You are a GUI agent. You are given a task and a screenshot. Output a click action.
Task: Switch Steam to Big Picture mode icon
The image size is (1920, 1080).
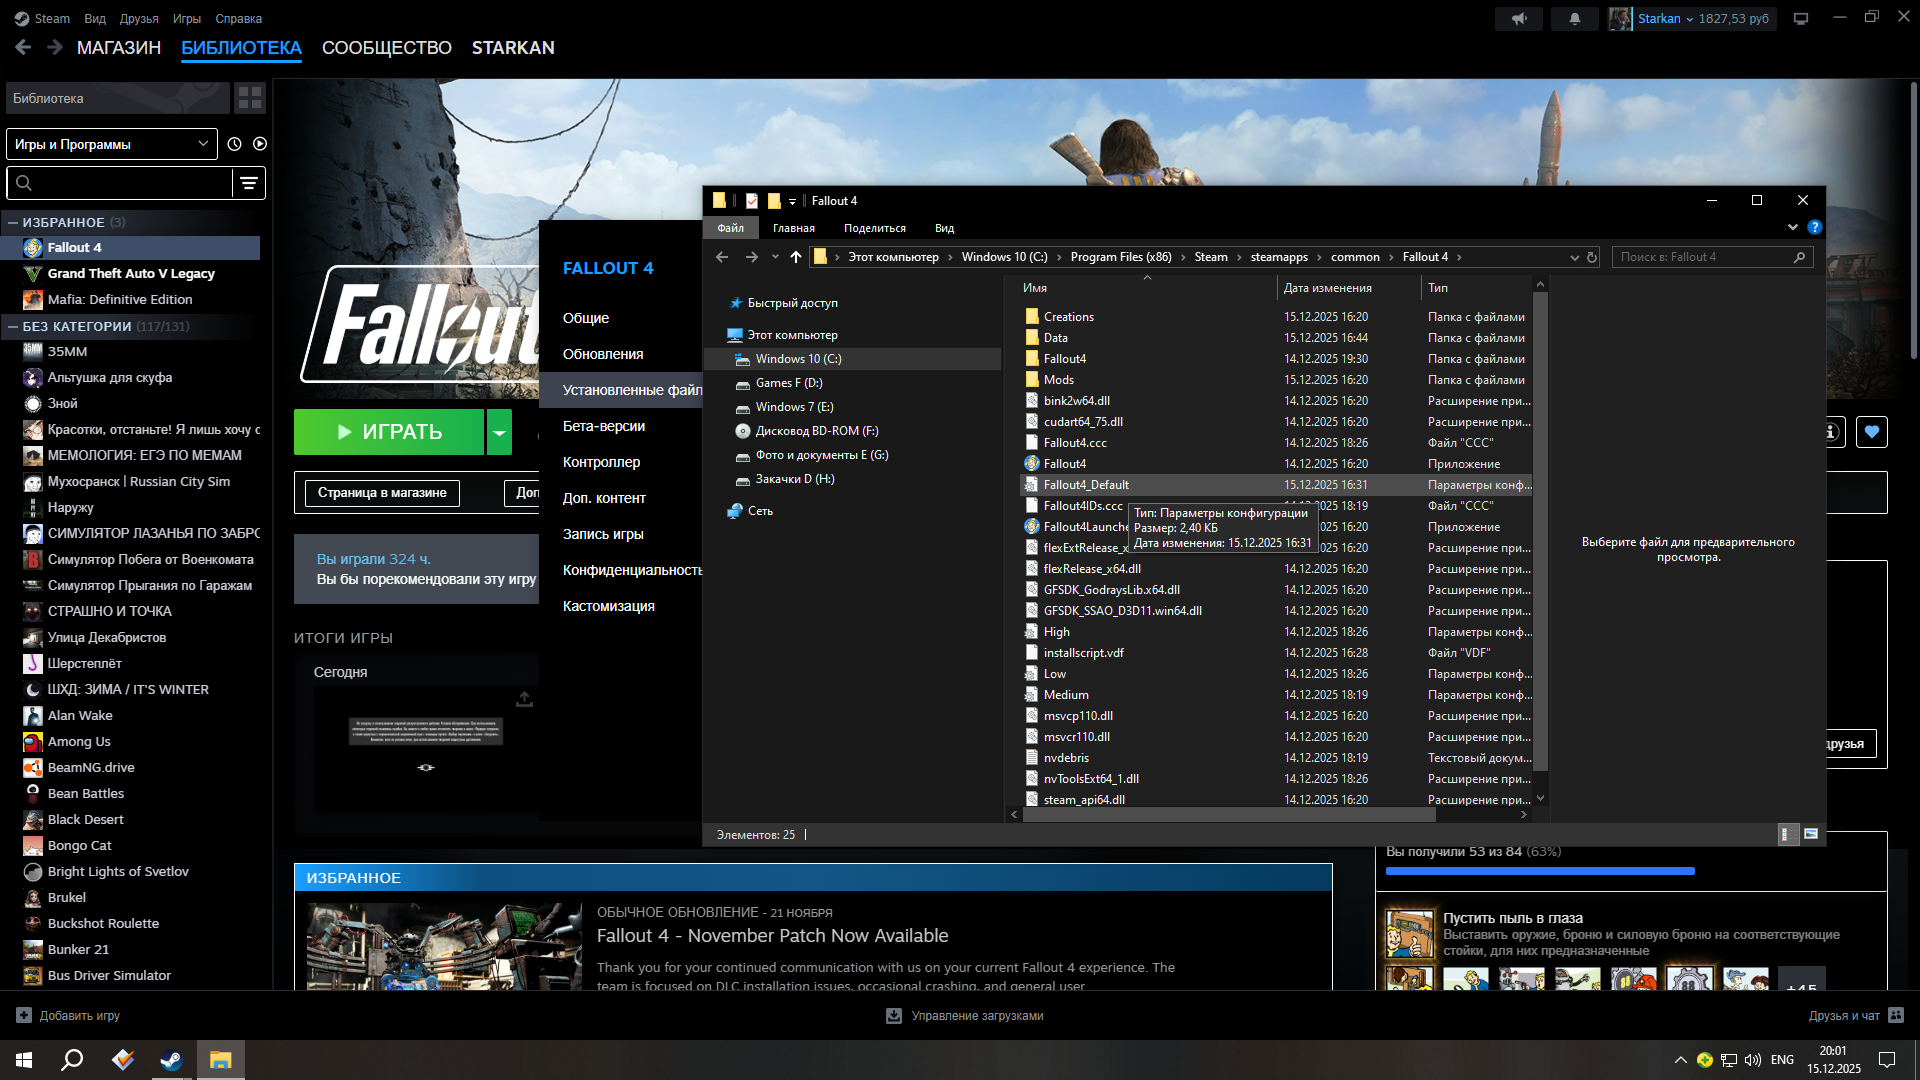tap(1801, 19)
